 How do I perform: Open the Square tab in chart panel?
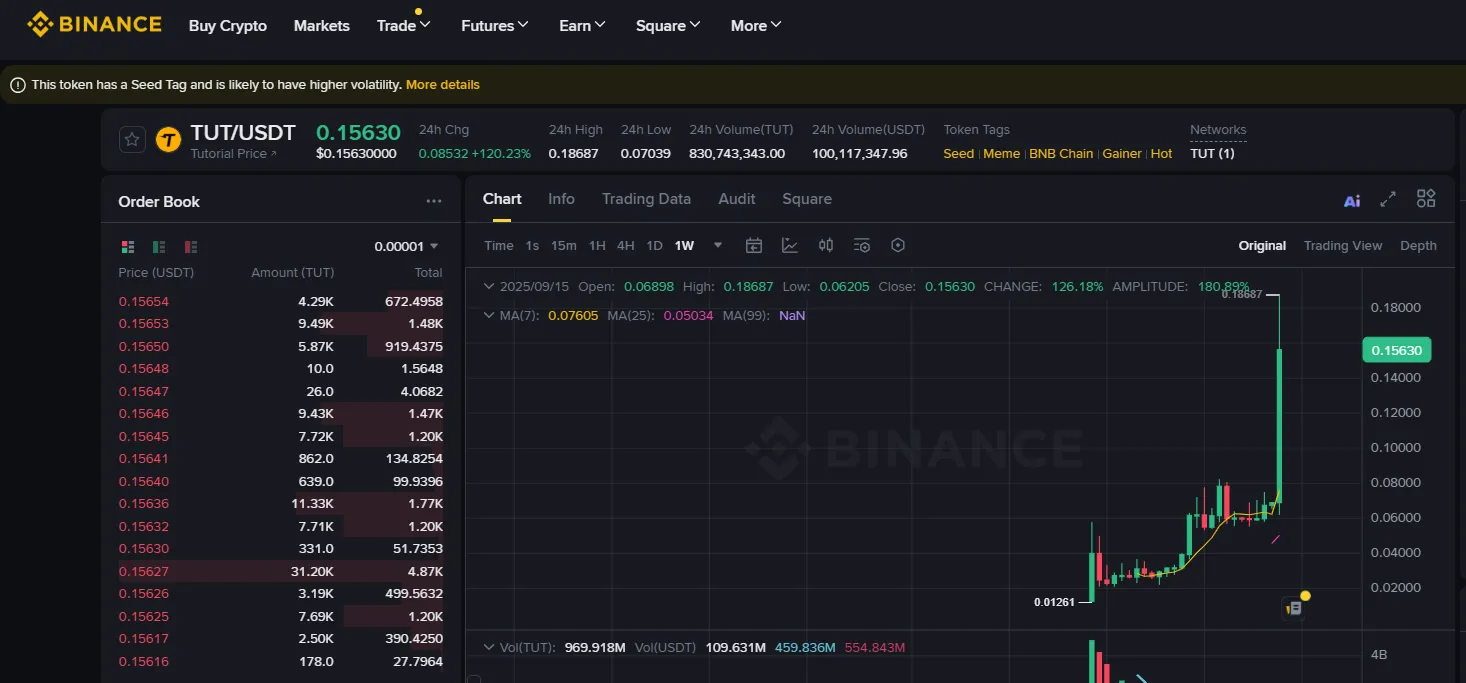807,199
